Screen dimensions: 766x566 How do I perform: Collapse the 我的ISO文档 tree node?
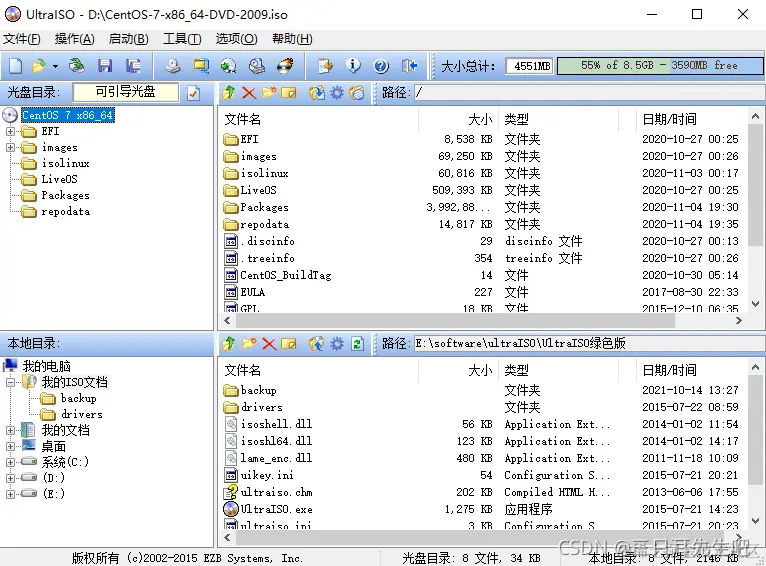(x=10, y=382)
